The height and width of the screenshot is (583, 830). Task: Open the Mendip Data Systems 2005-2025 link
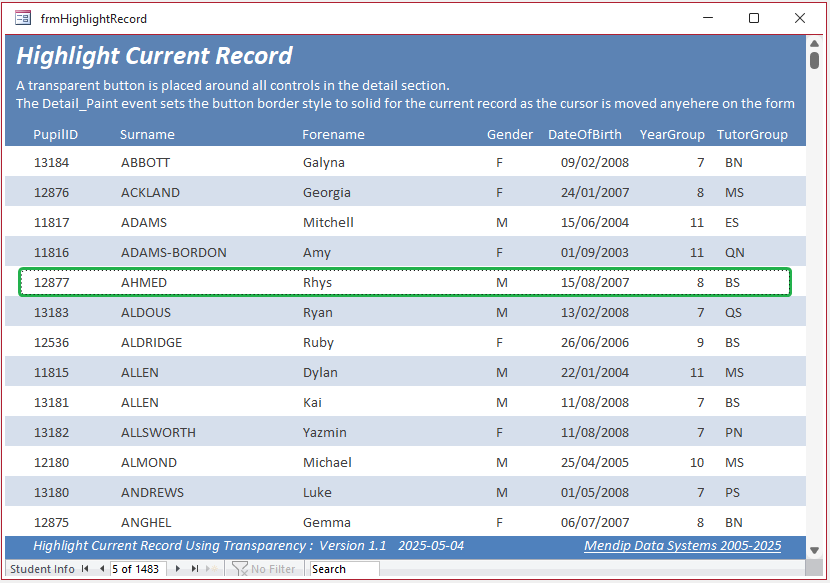pyautogui.click(x=682, y=545)
